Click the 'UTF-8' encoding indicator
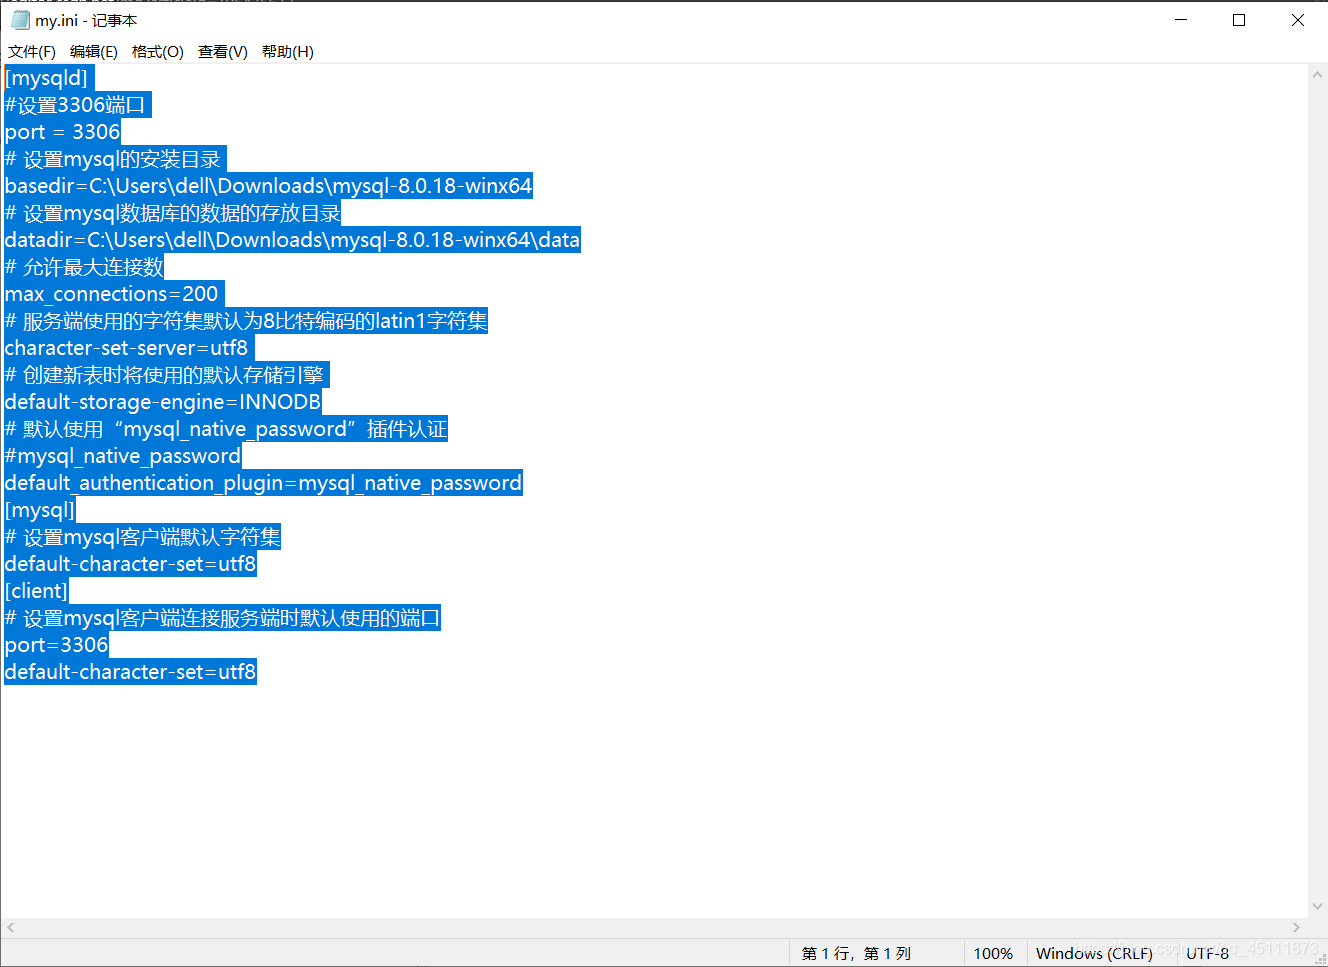The image size is (1328, 967). pos(1207,954)
